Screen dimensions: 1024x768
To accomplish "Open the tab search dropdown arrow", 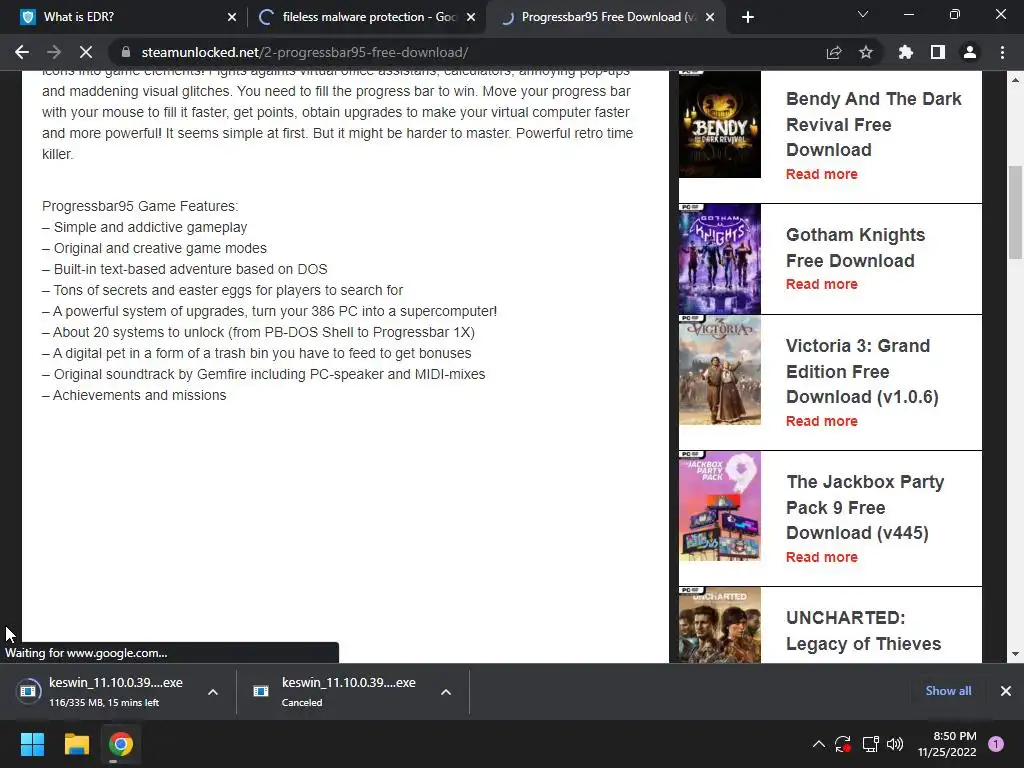I will pos(863,14).
